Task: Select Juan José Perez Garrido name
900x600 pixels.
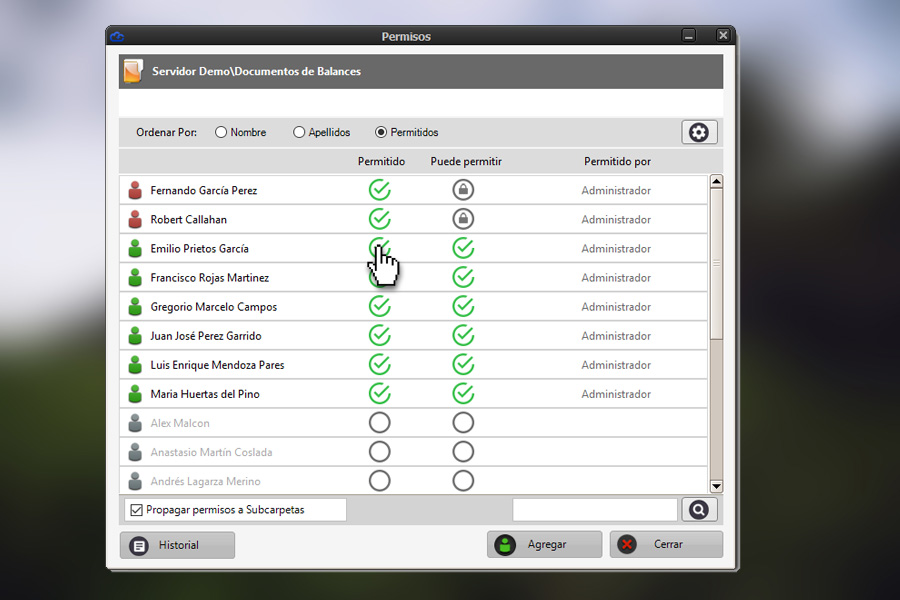Action: coord(205,336)
